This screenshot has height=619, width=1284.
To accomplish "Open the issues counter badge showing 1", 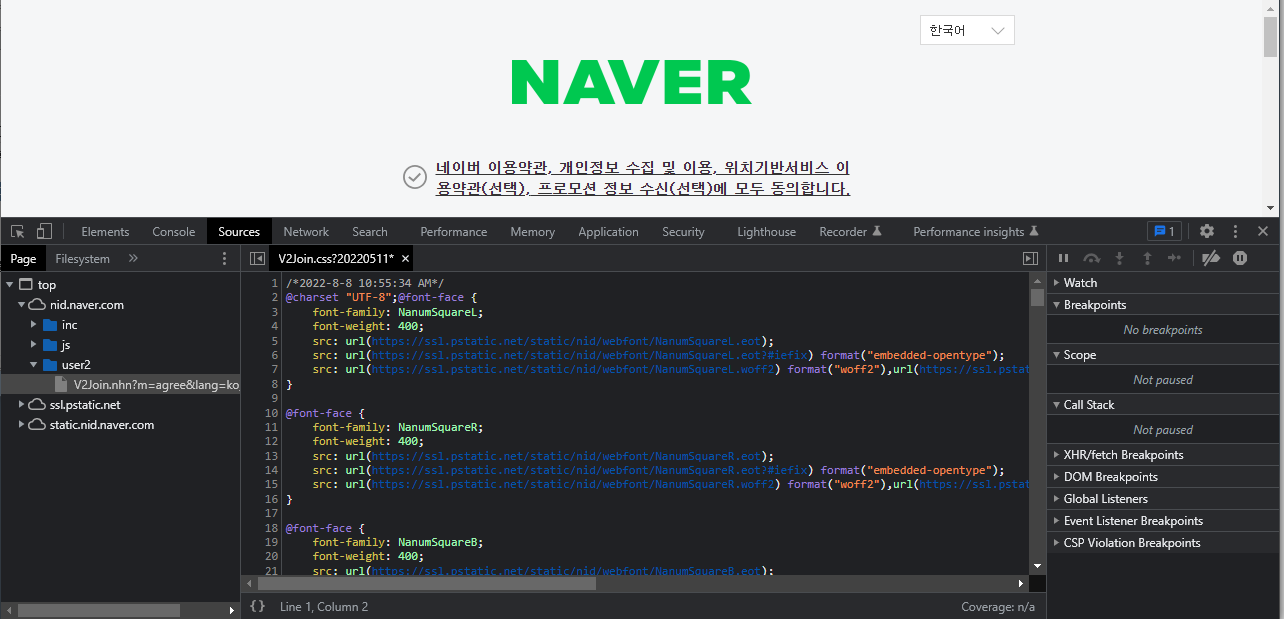I will click(1164, 231).
